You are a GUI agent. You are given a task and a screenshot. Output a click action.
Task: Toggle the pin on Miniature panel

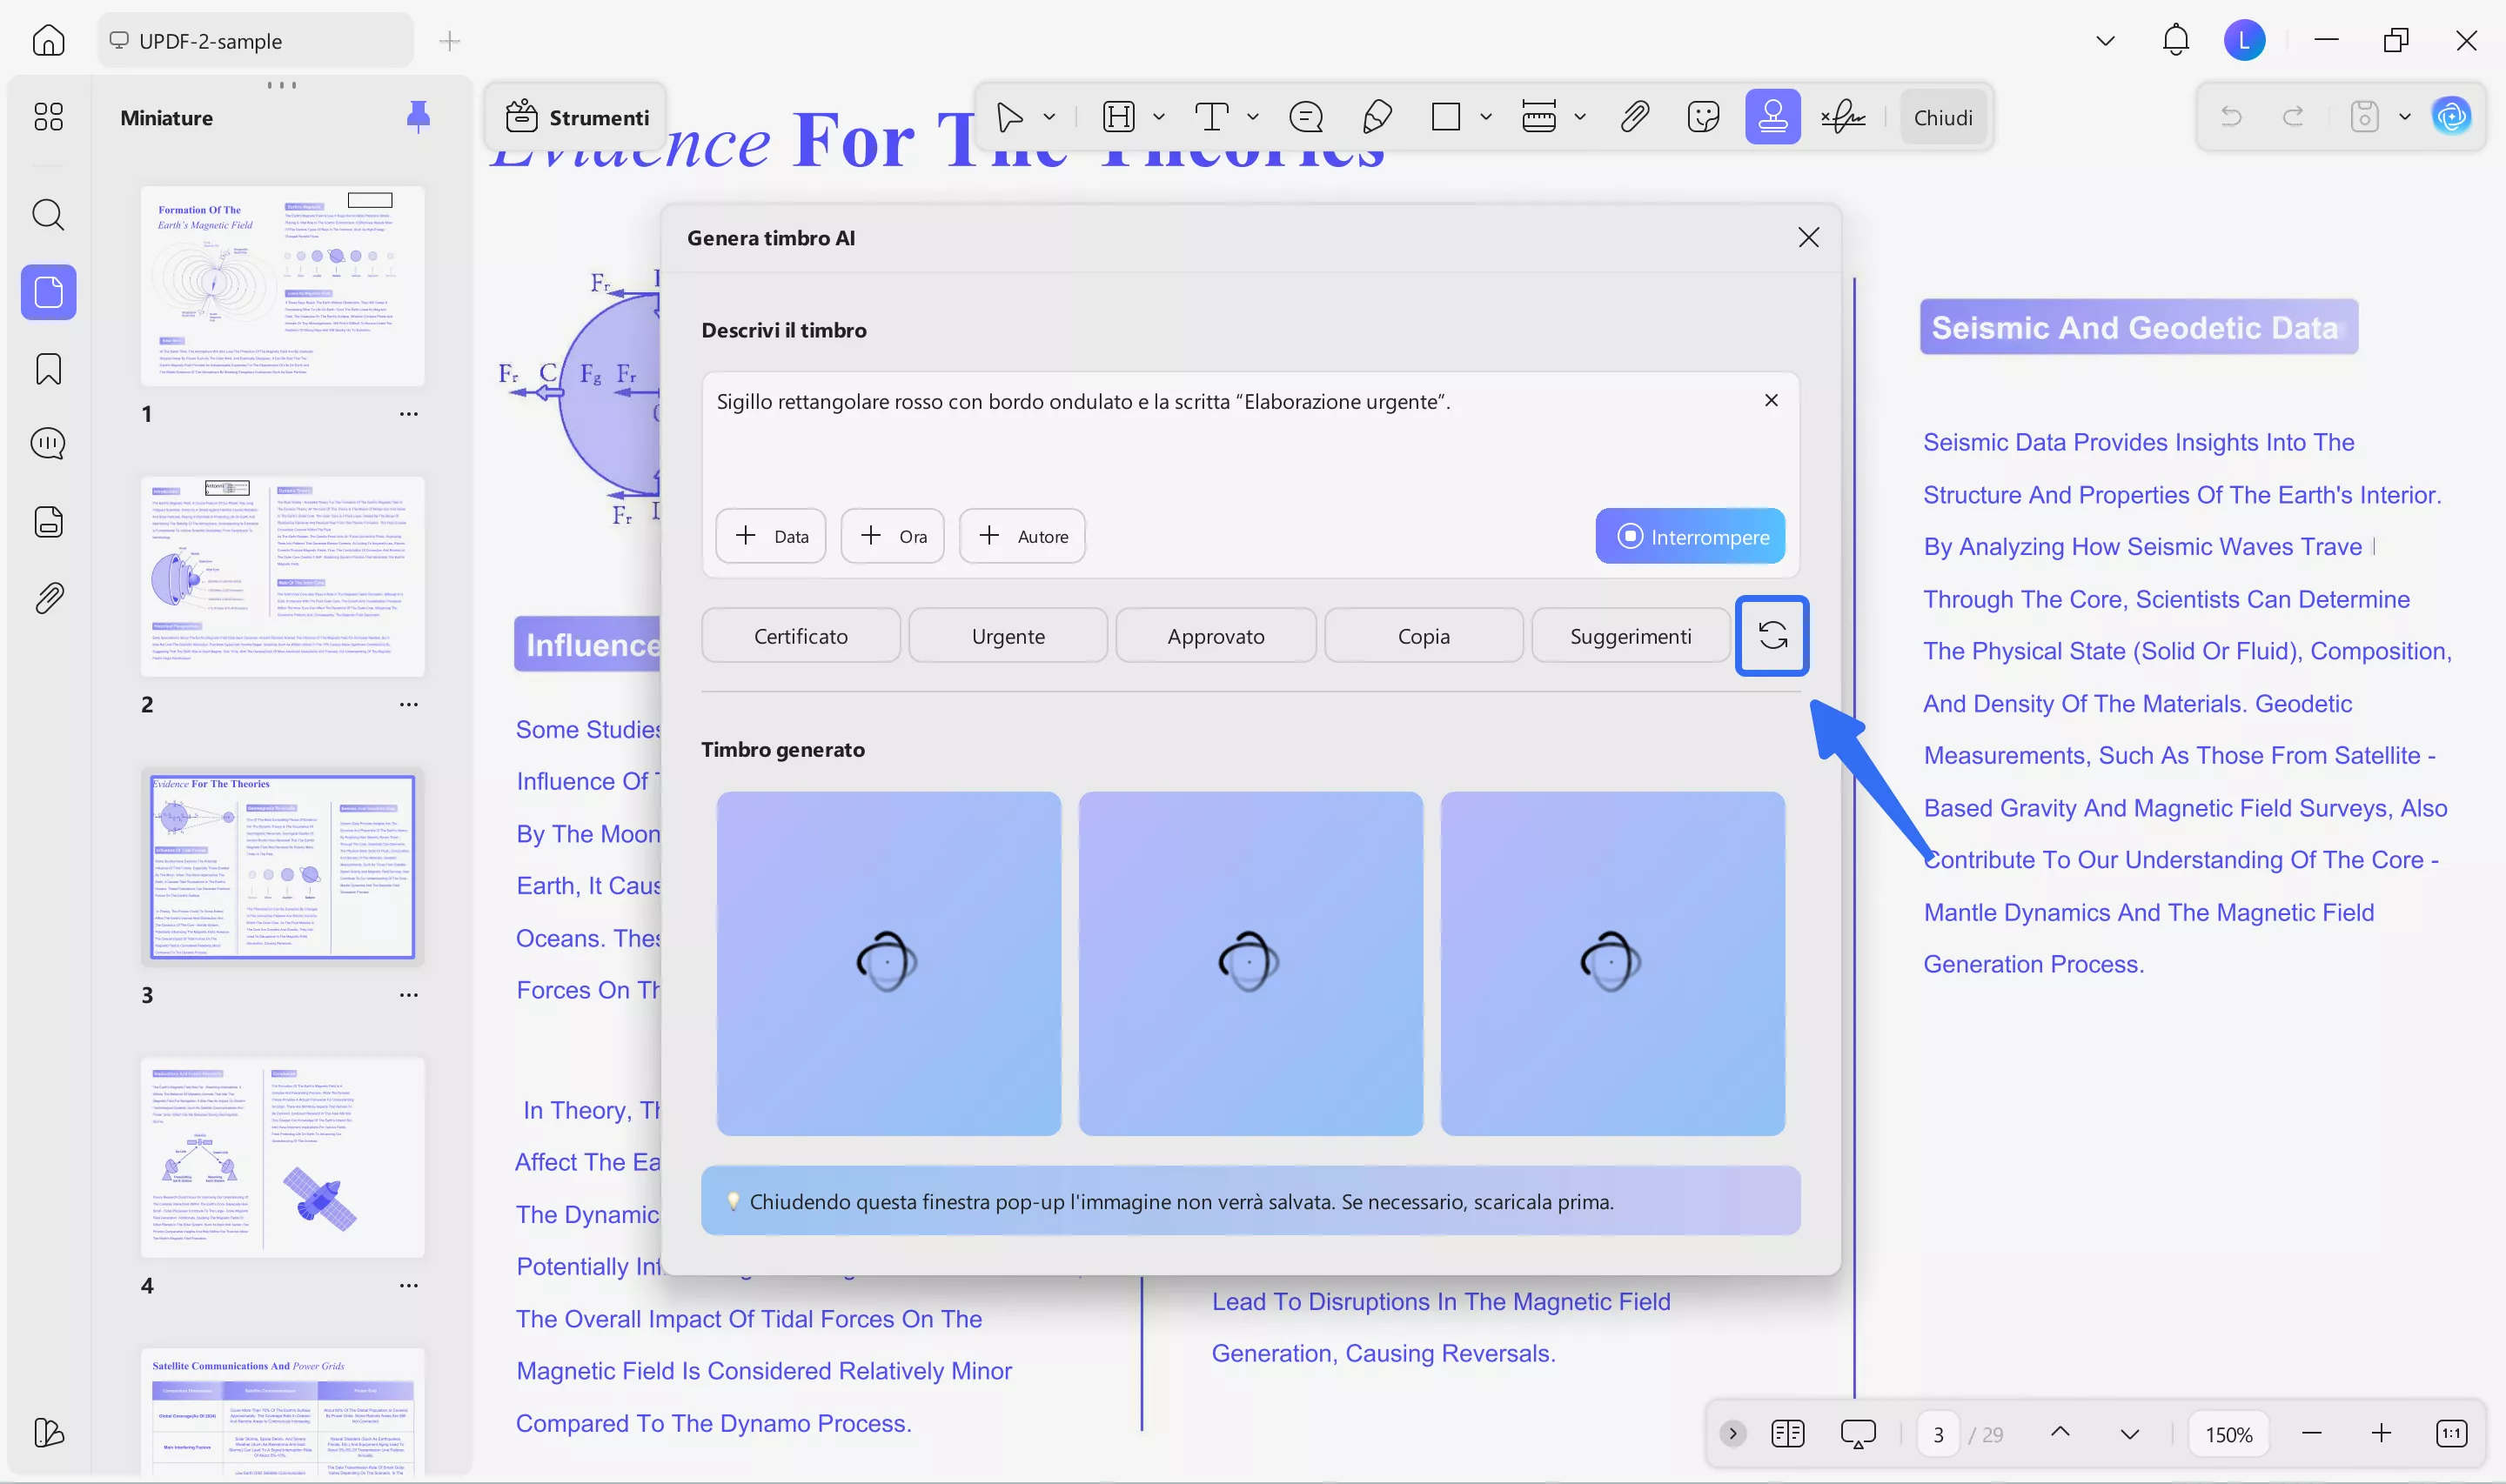418,117
